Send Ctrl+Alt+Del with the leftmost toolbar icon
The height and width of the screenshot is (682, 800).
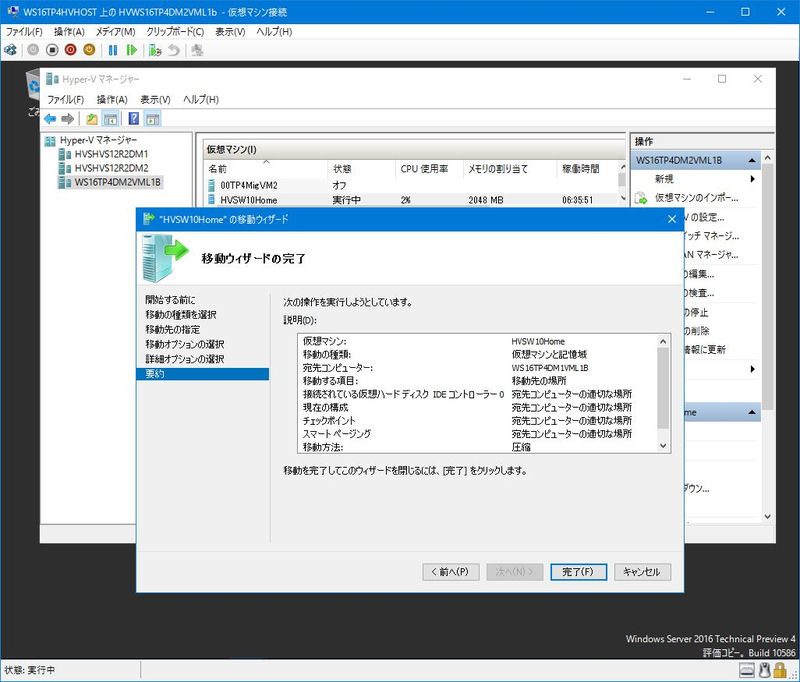[x=10, y=50]
